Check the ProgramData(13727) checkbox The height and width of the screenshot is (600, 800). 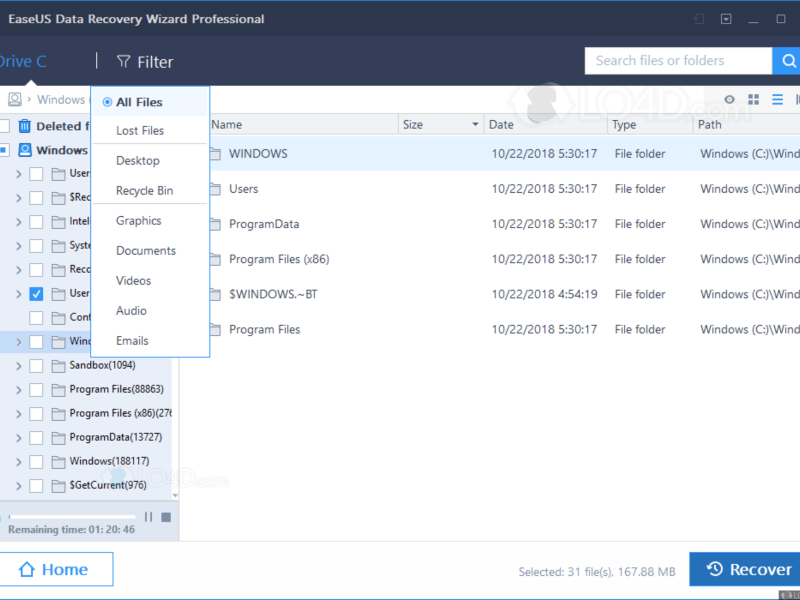click(36, 438)
